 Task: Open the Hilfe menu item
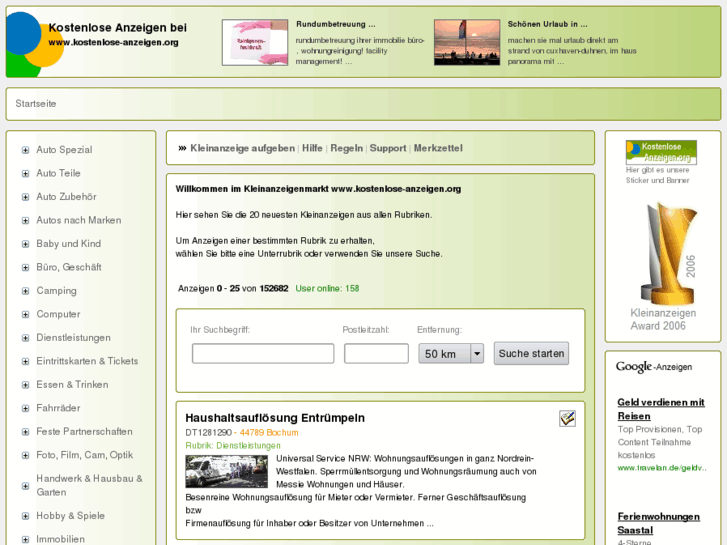point(312,148)
